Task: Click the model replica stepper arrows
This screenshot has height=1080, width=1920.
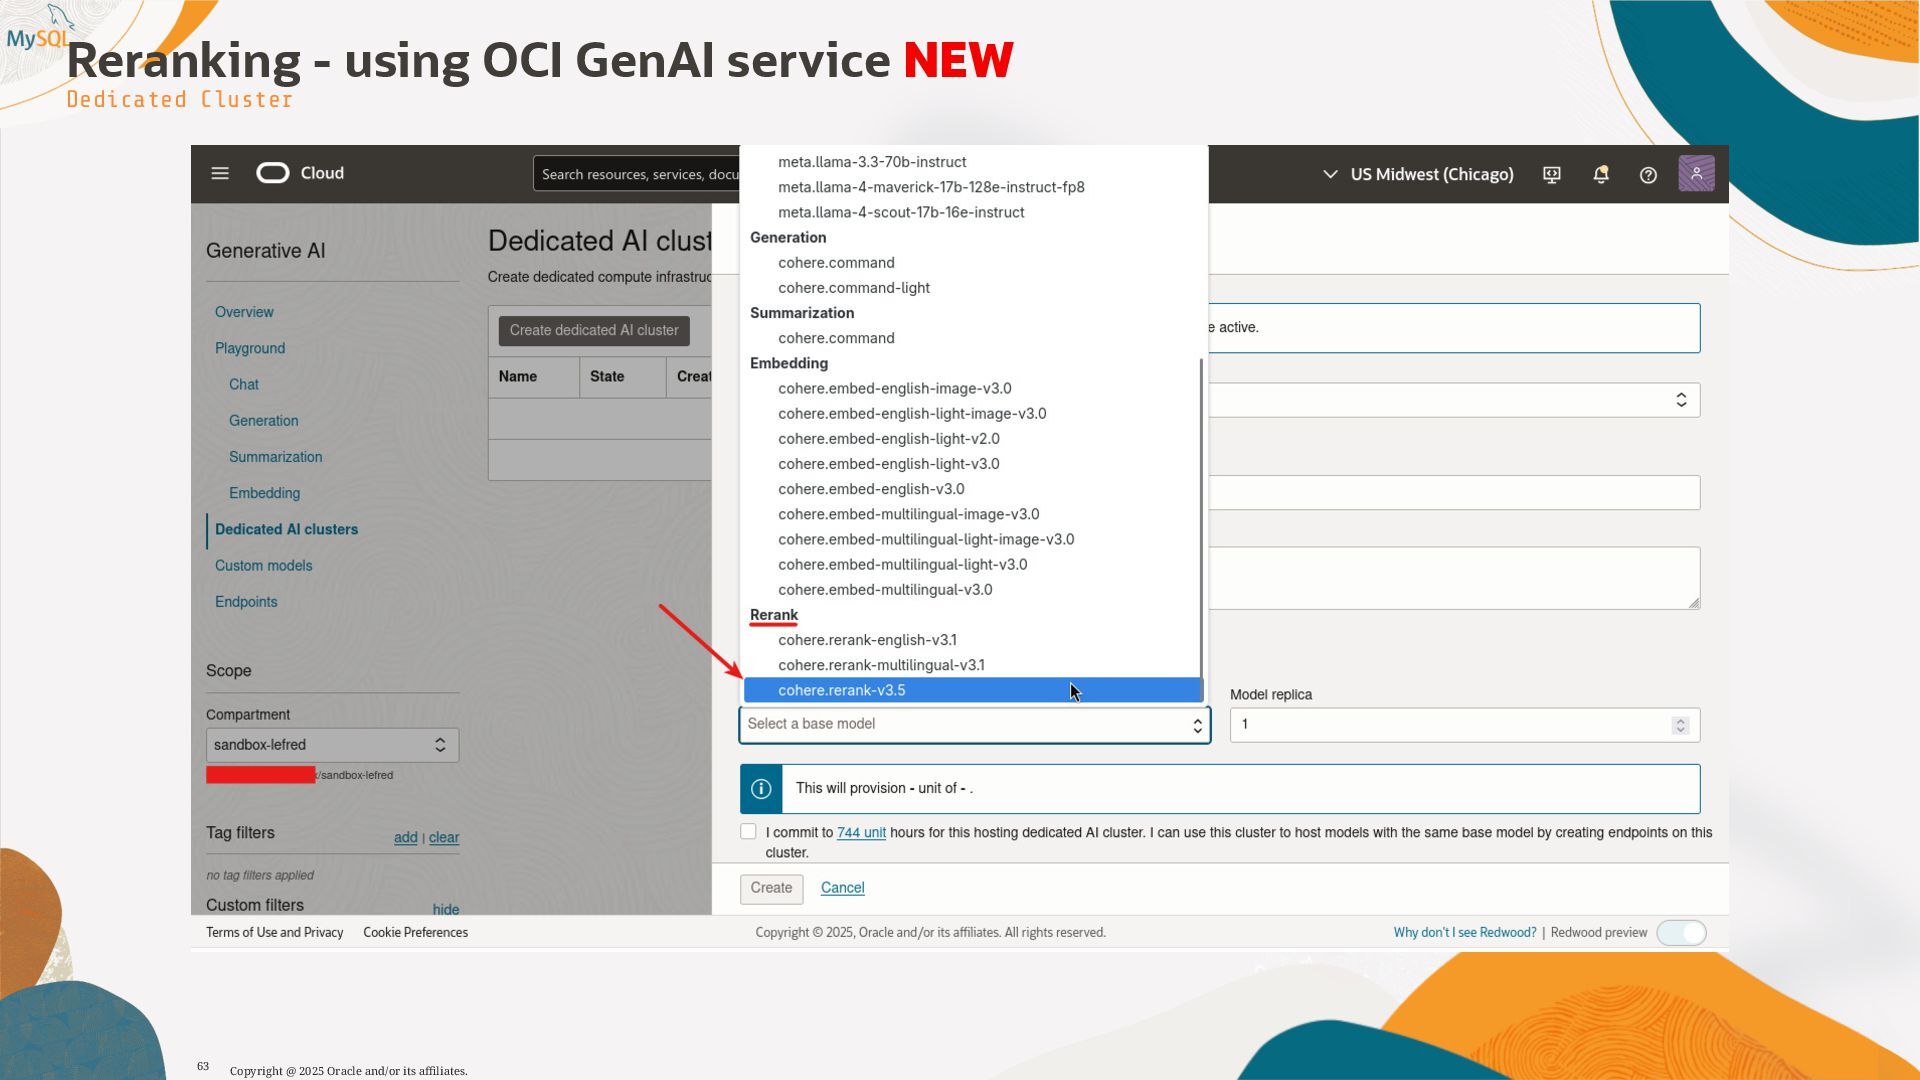Action: coord(1680,726)
